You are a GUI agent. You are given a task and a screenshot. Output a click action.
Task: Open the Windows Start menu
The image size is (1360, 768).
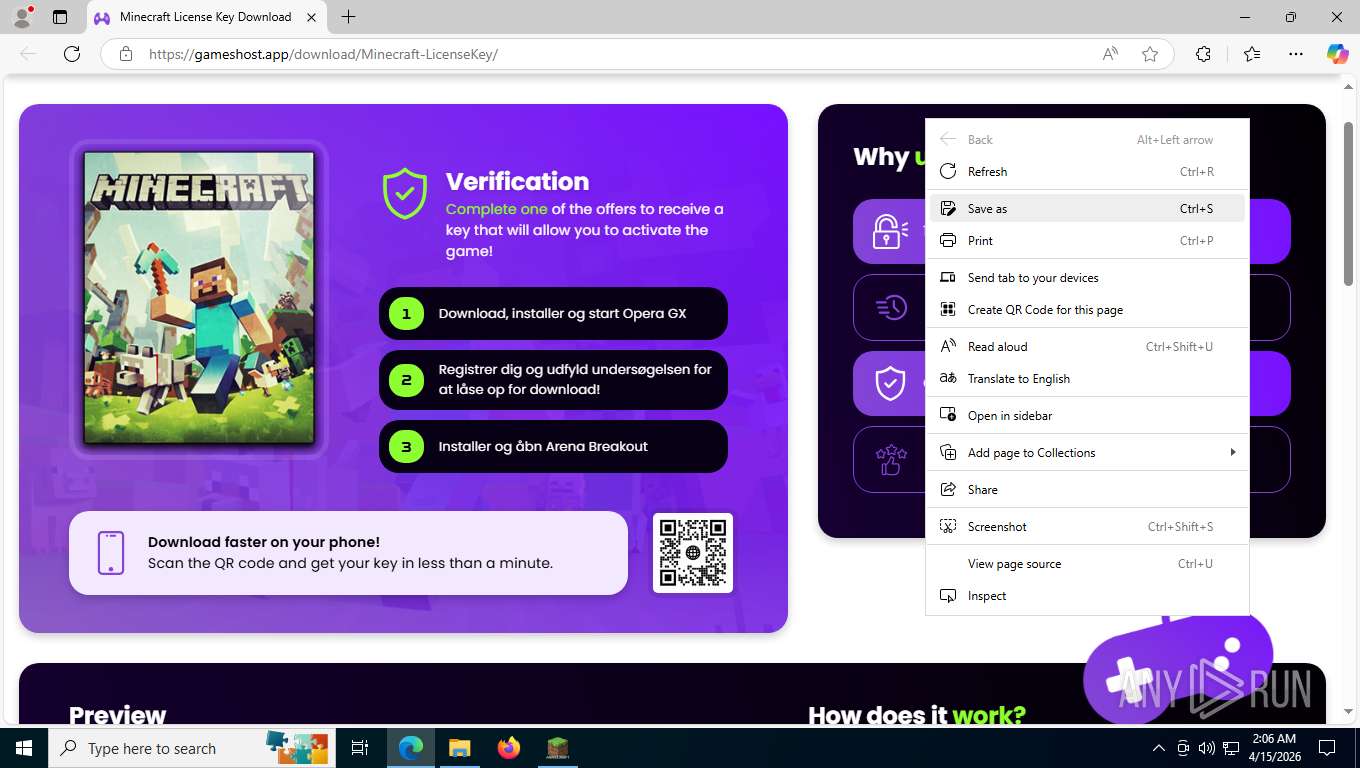(x=23, y=748)
